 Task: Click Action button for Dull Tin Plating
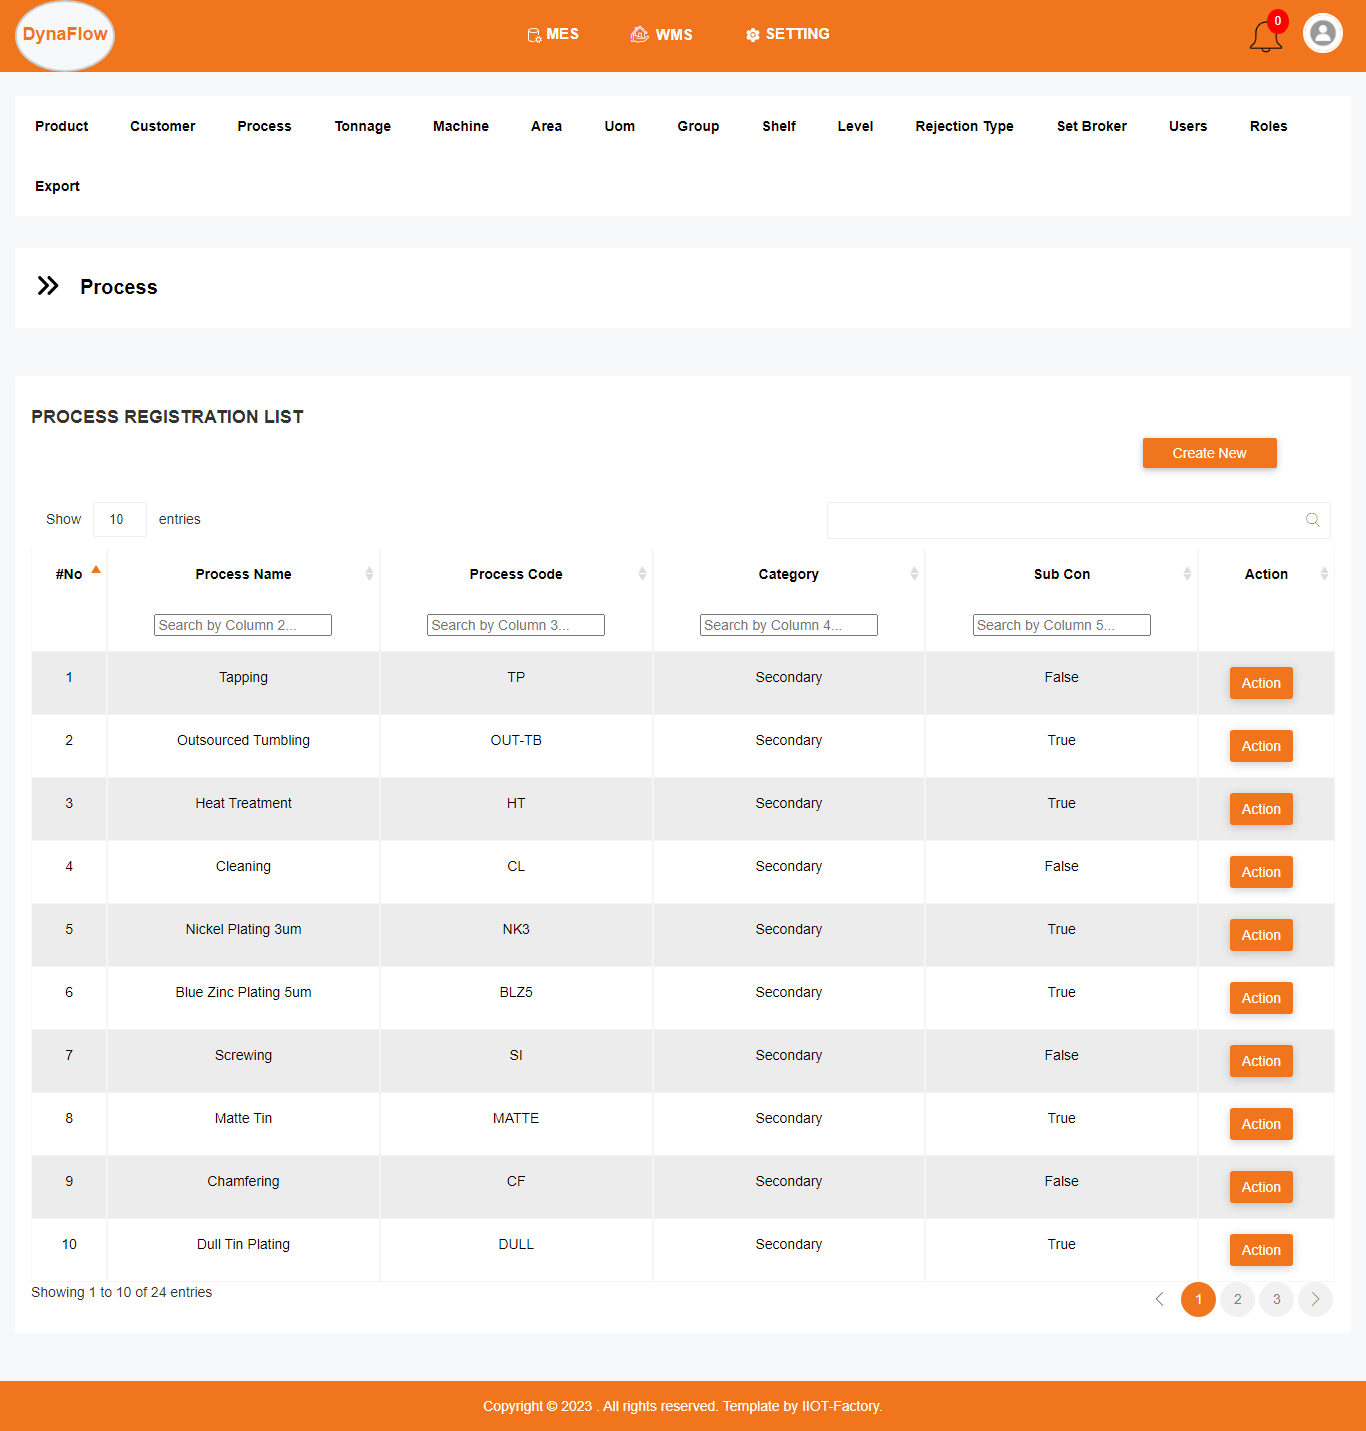click(1261, 1250)
